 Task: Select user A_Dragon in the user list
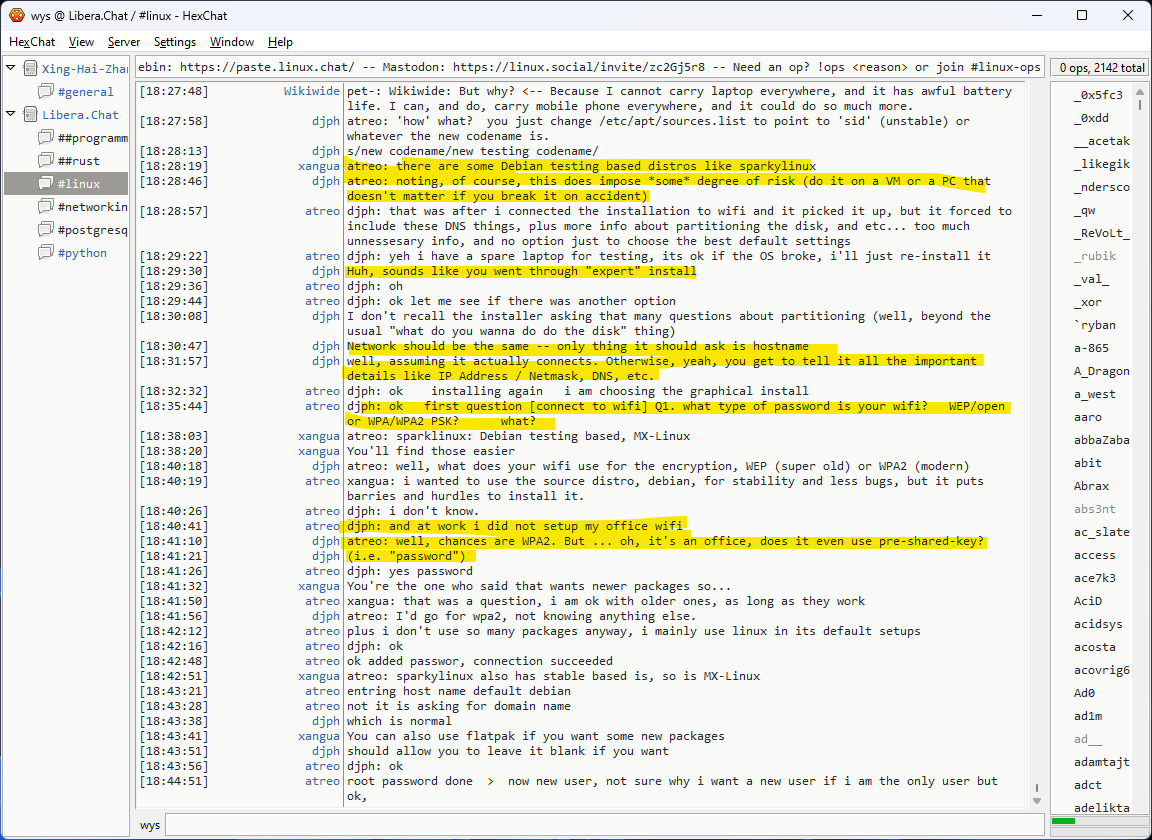[x=1101, y=371]
